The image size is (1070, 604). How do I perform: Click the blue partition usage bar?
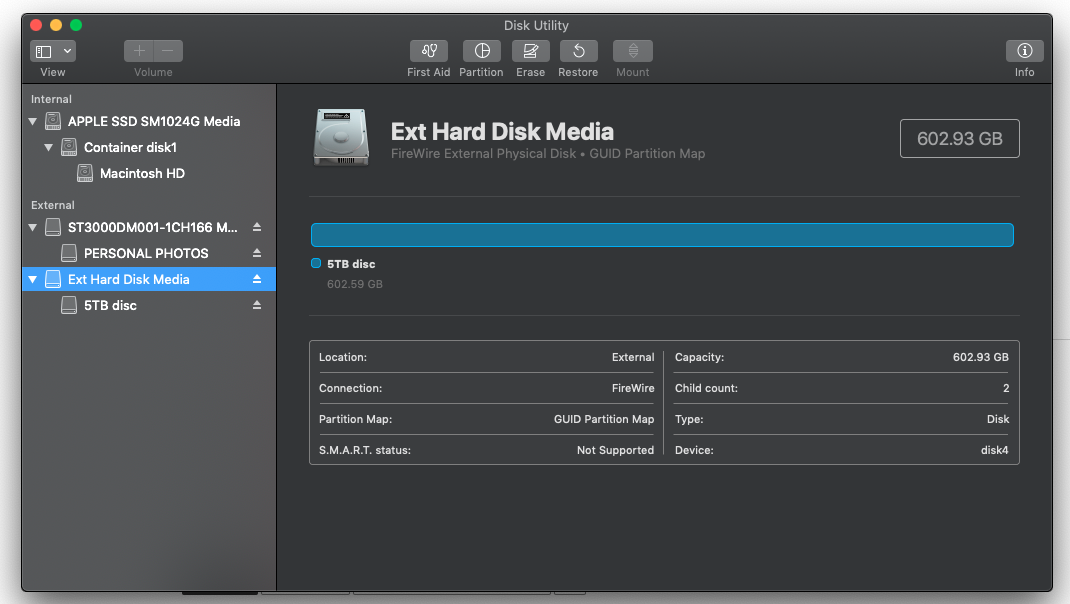point(662,235)
